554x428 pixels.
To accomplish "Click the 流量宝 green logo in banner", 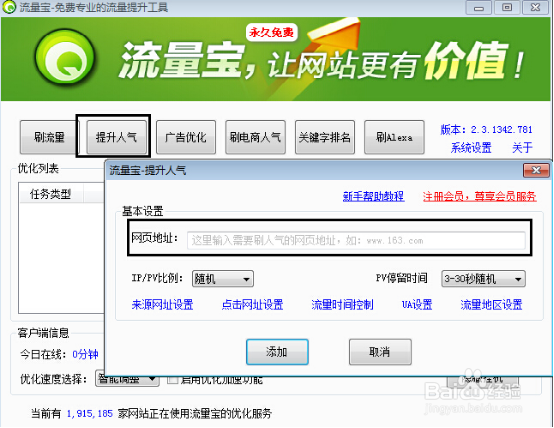I will (x=65, y=58).
